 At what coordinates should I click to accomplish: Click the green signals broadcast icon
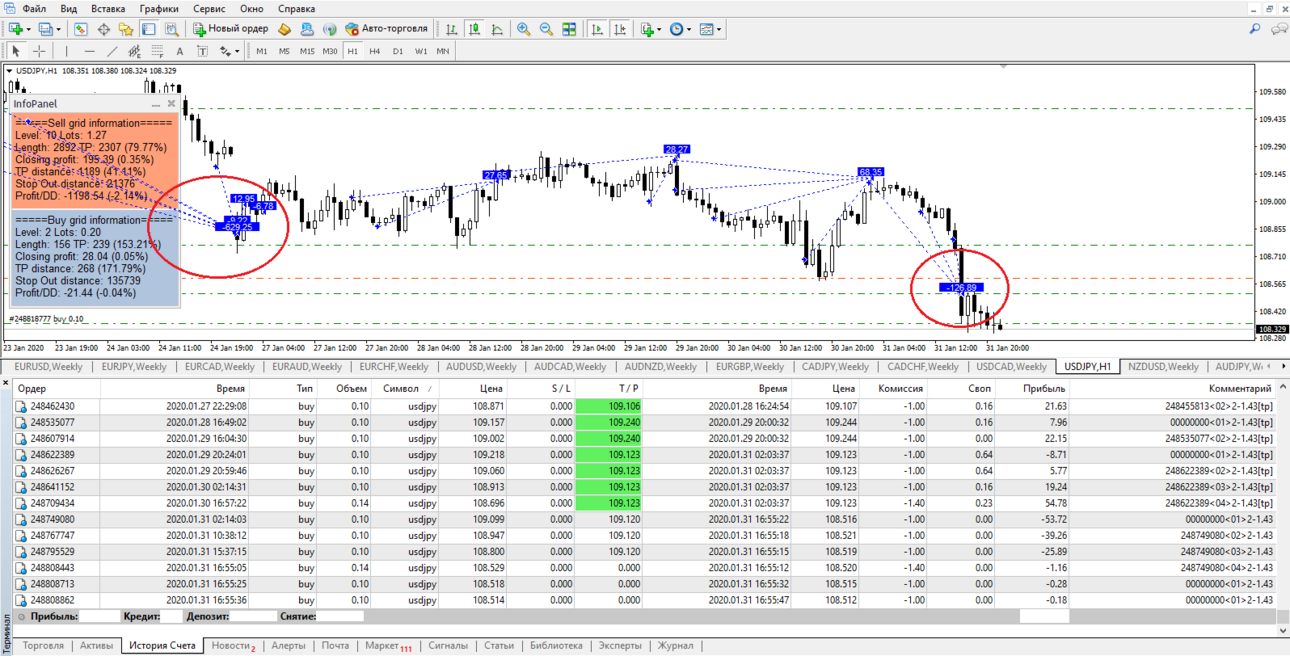(329, 29)
